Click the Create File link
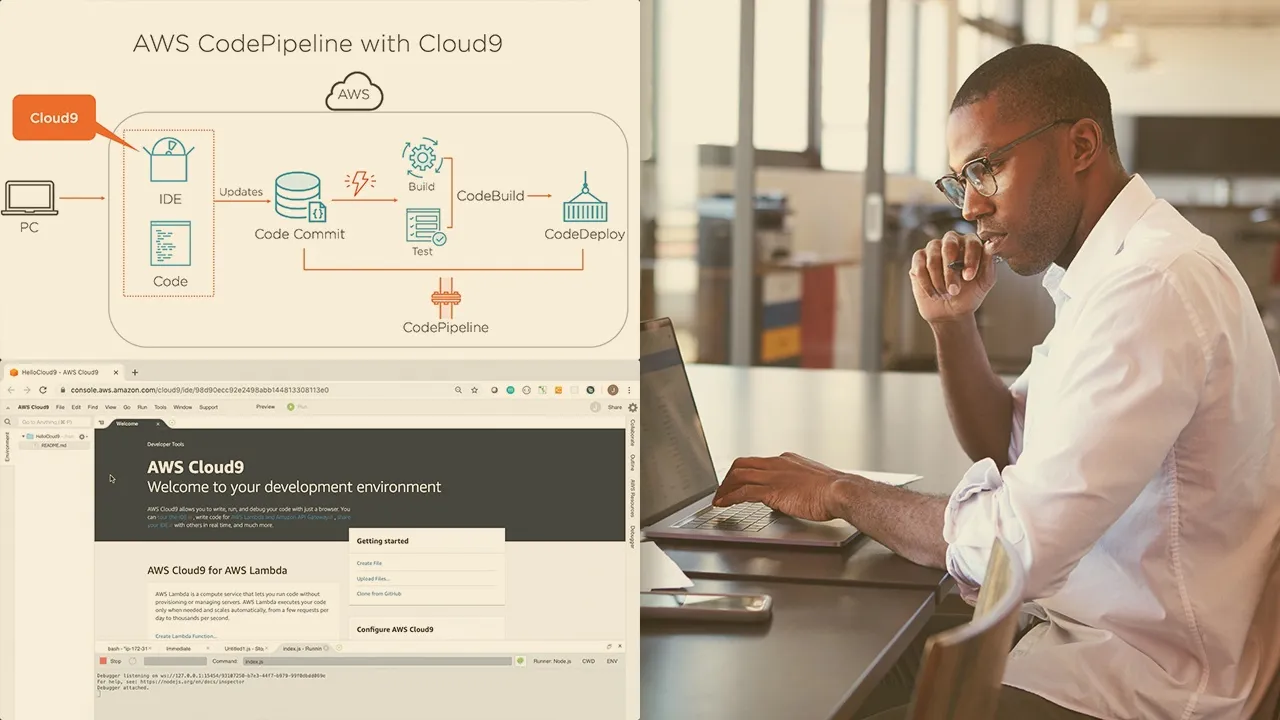The height and width of the screenshot is (720, 1280). (369, 563)
